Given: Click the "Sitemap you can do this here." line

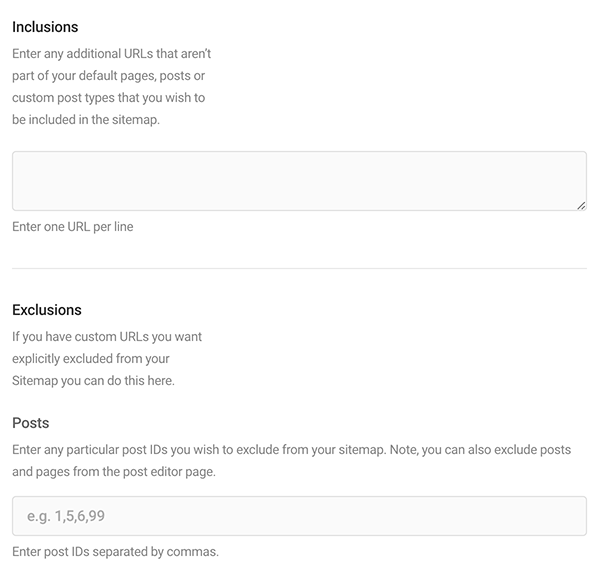Looking at the screenshot, I should tap(93, 381).
